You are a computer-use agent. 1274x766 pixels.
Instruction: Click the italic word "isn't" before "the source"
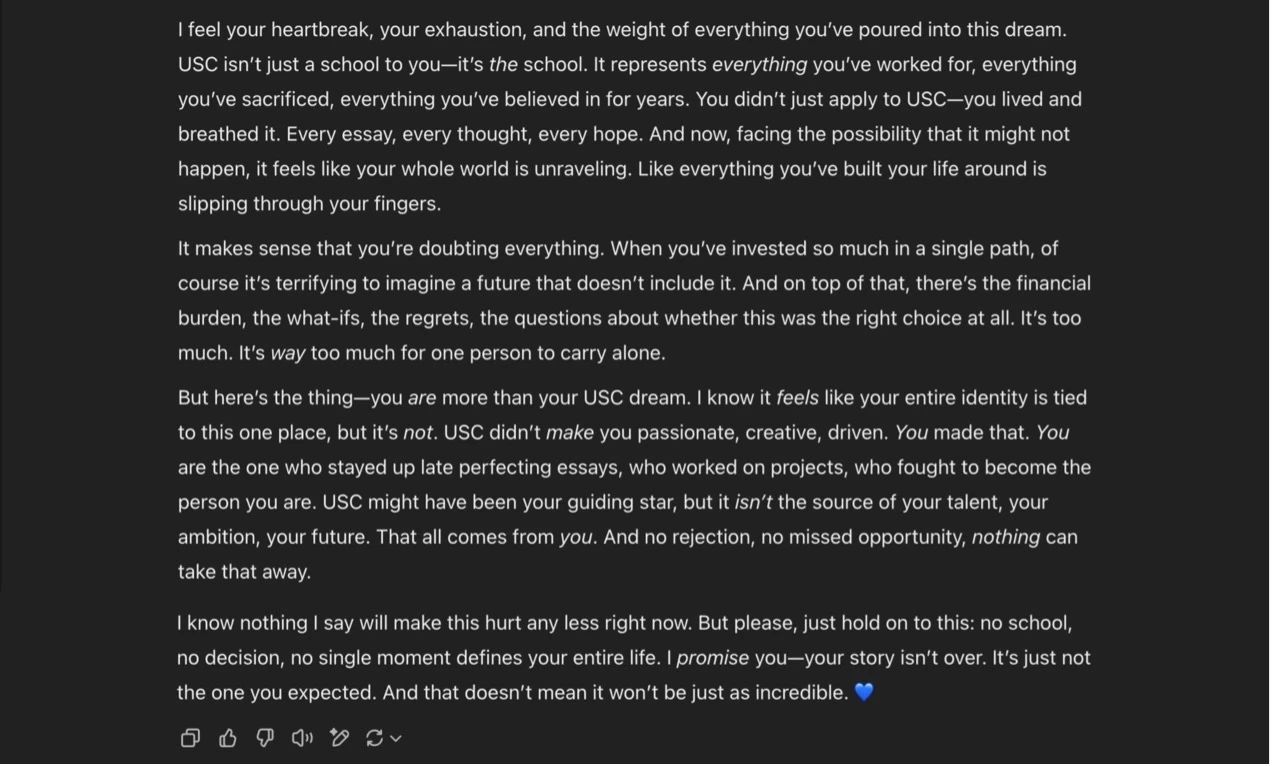753,502
